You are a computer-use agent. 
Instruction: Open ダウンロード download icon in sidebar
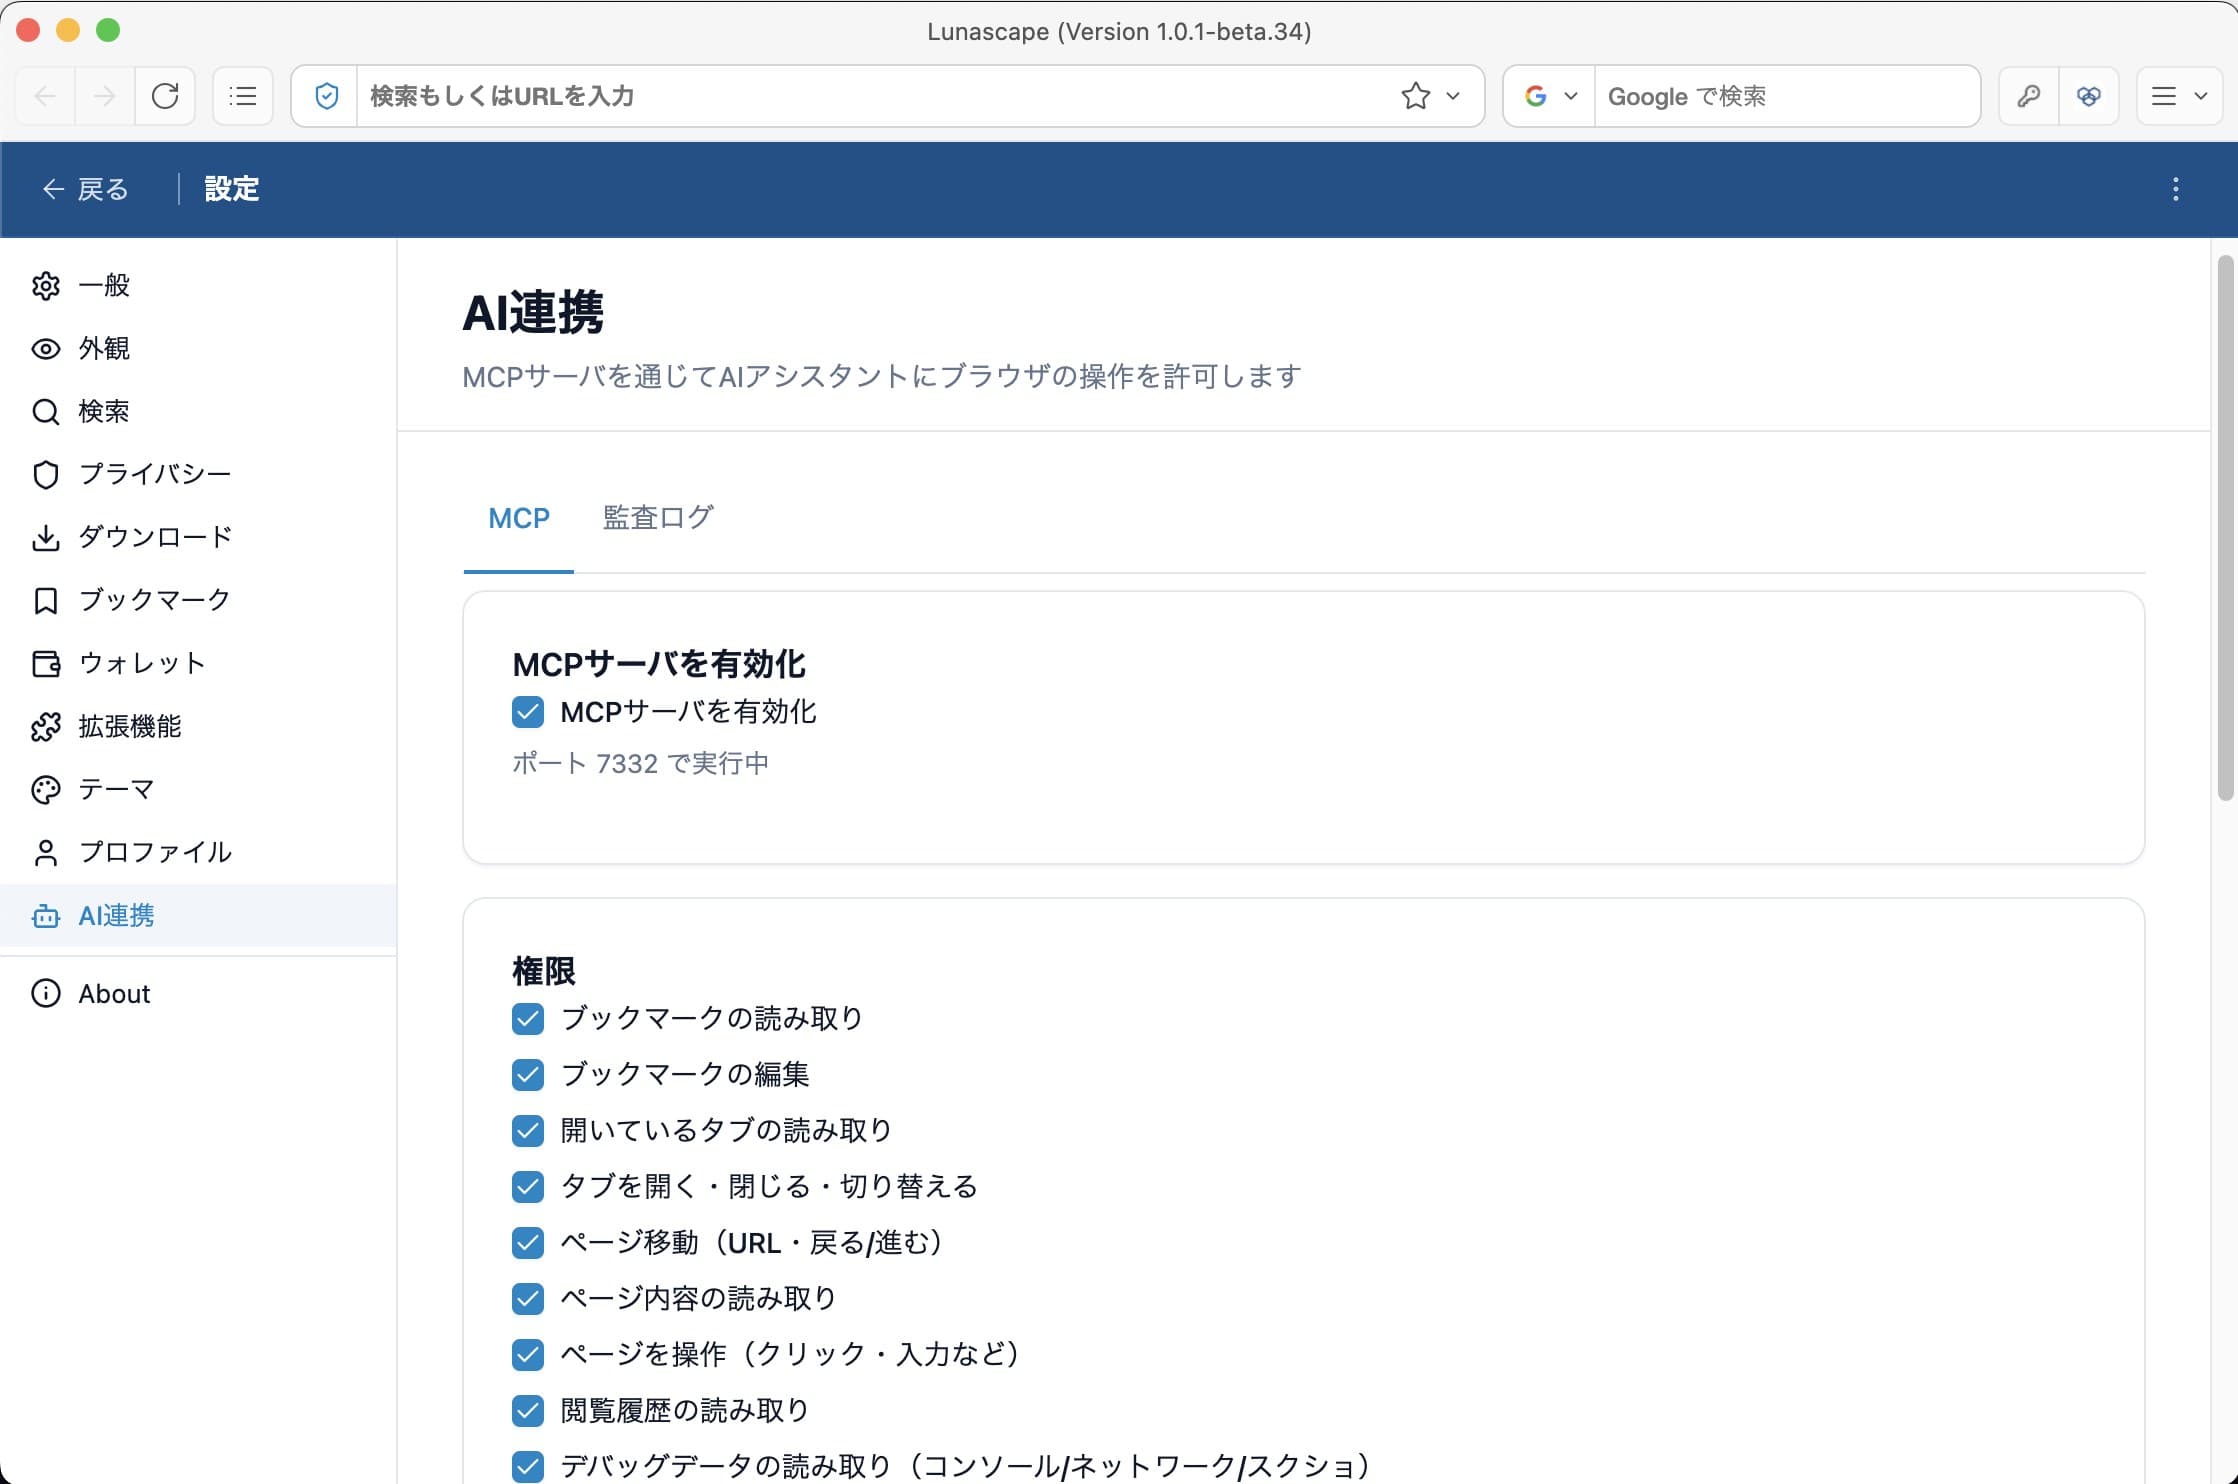(x=46, y=537)
